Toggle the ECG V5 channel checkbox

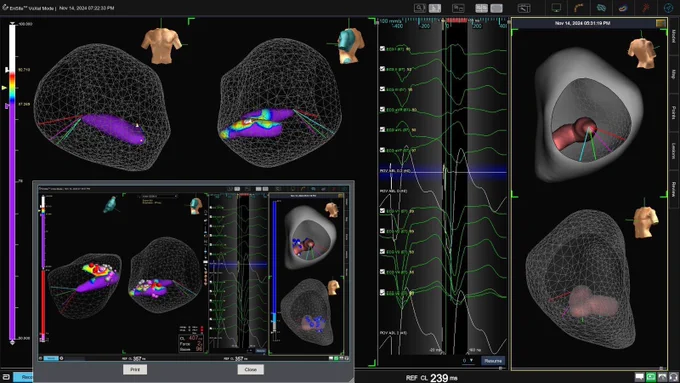pyautogui.click(x=382, y=292)
